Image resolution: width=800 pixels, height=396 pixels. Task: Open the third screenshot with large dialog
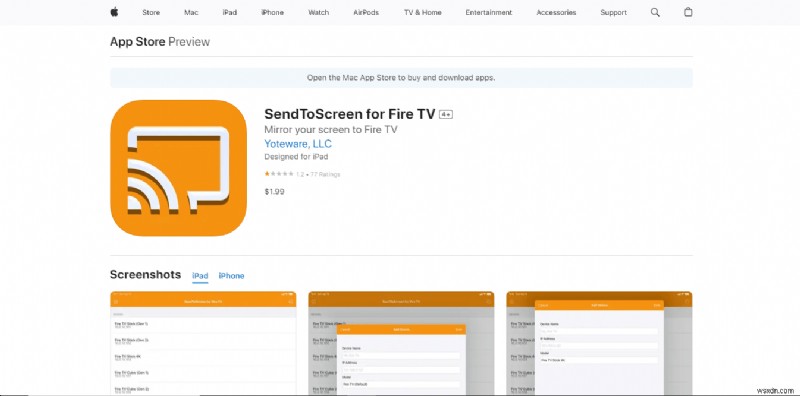[x=599, y=342]
